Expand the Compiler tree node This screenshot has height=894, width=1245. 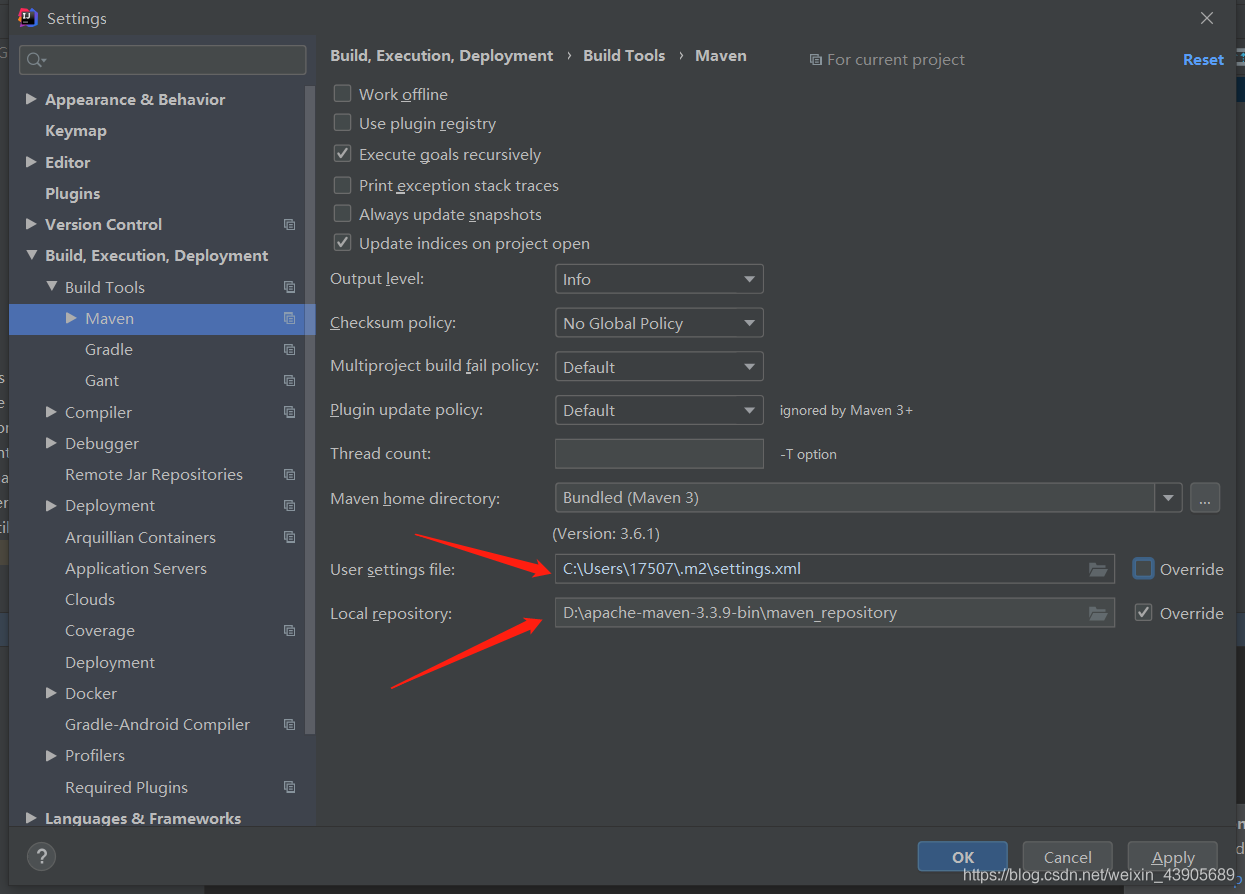51,412
